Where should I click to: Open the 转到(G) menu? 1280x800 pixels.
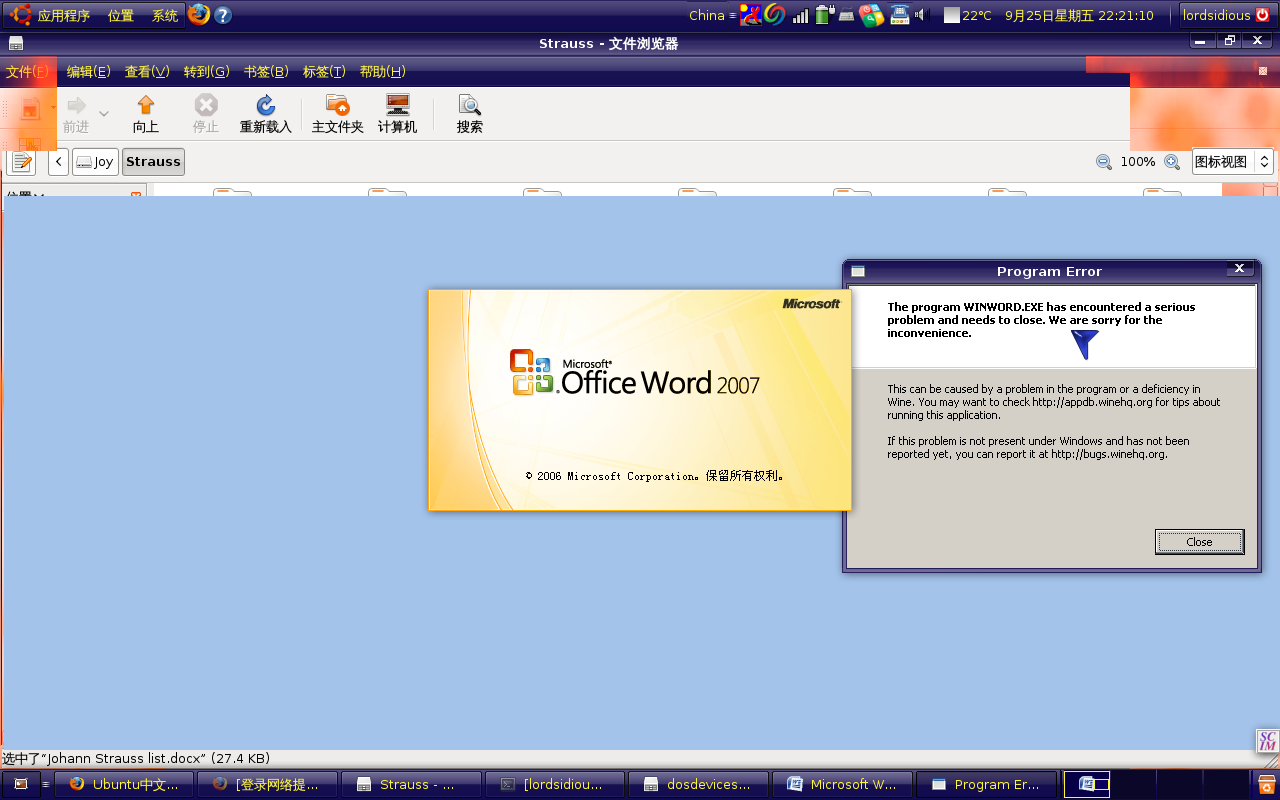[x=206, y=72]
